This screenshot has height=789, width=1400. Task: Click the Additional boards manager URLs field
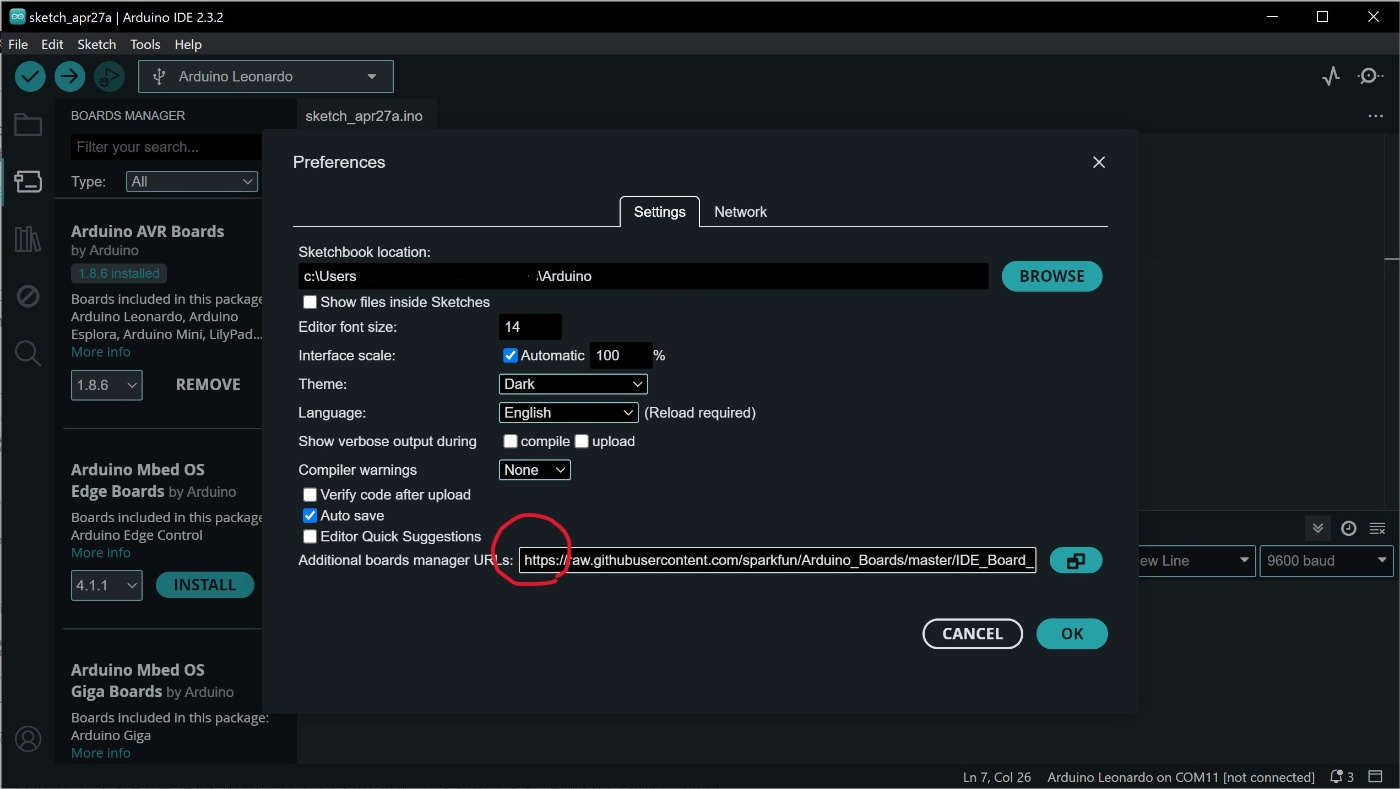(778, 560)
